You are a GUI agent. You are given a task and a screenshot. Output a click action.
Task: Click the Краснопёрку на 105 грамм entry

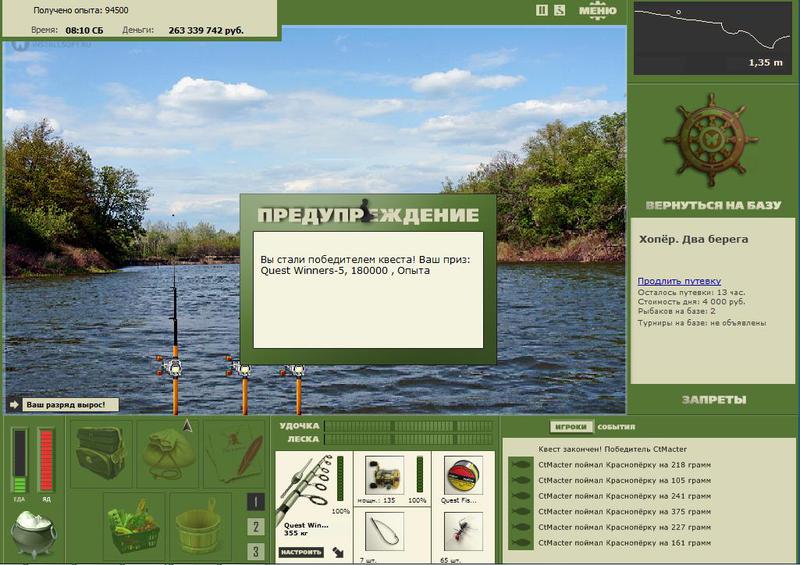[624, 480]
